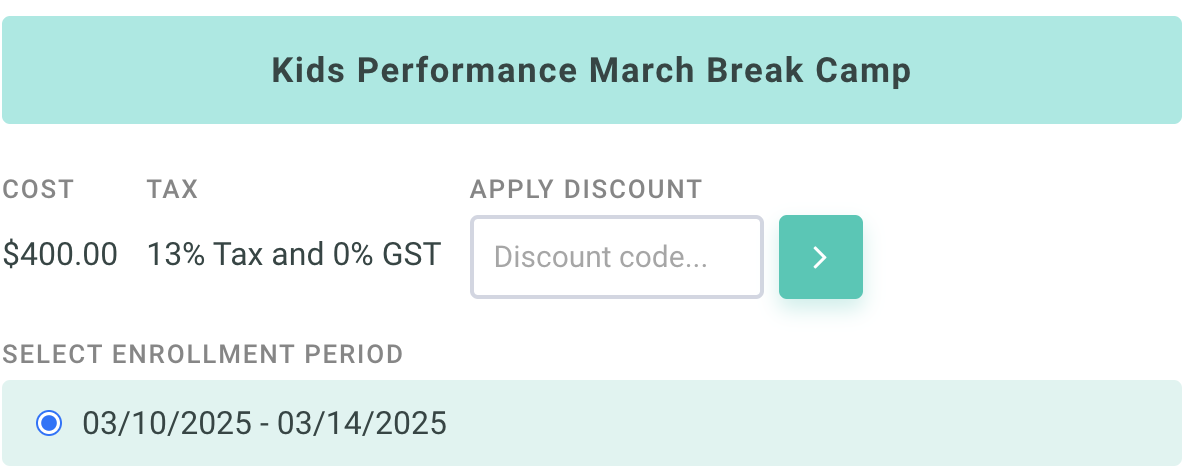The image size is (1196, 468).
Task: Click the $400.00 cost amount
Action: 60,255
